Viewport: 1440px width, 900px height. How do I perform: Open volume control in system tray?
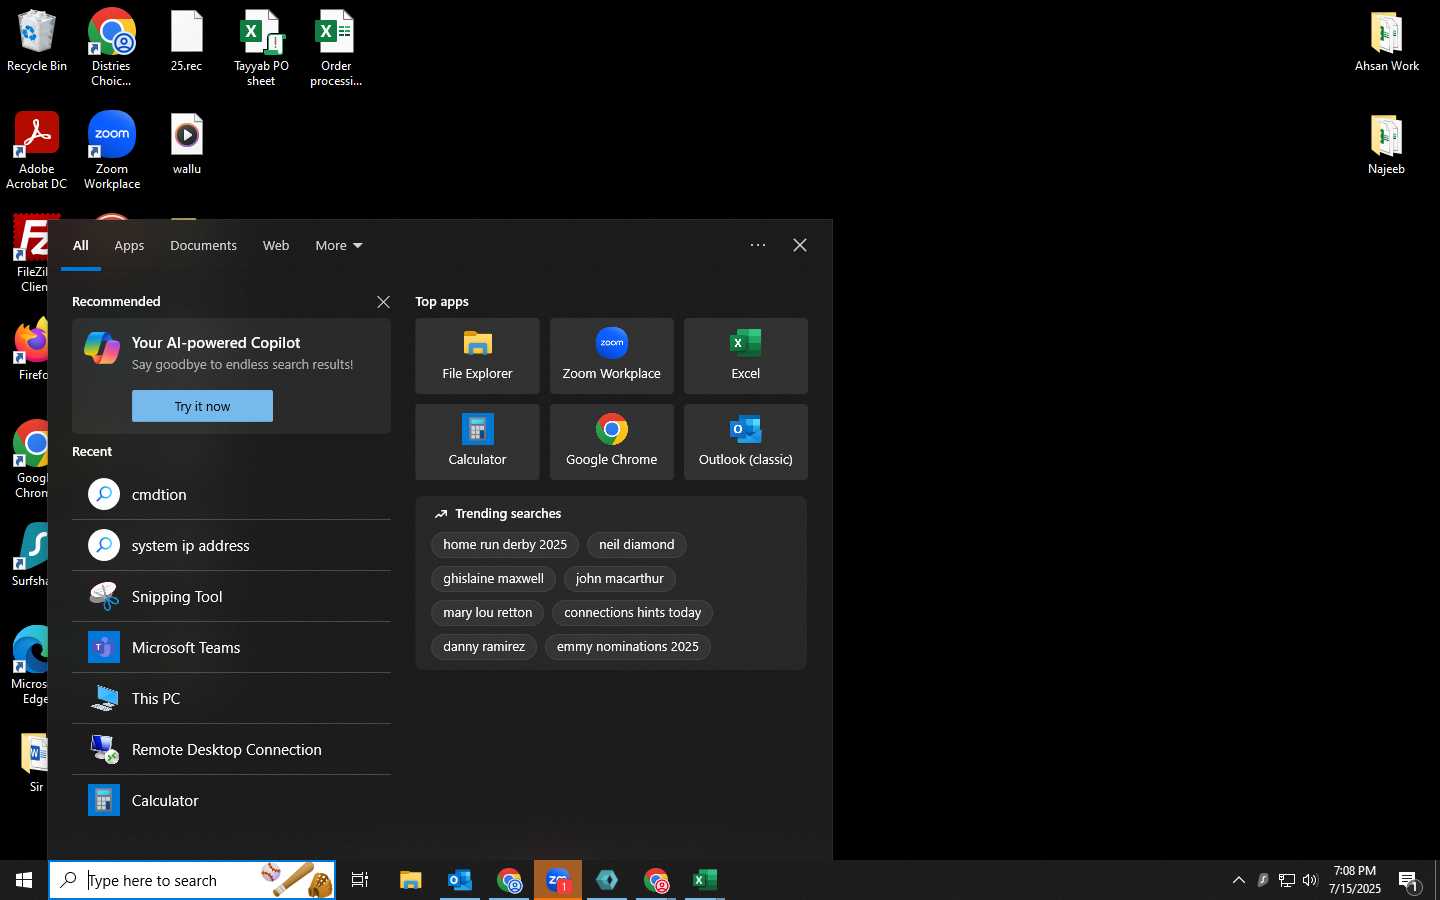click(1311, 880)
